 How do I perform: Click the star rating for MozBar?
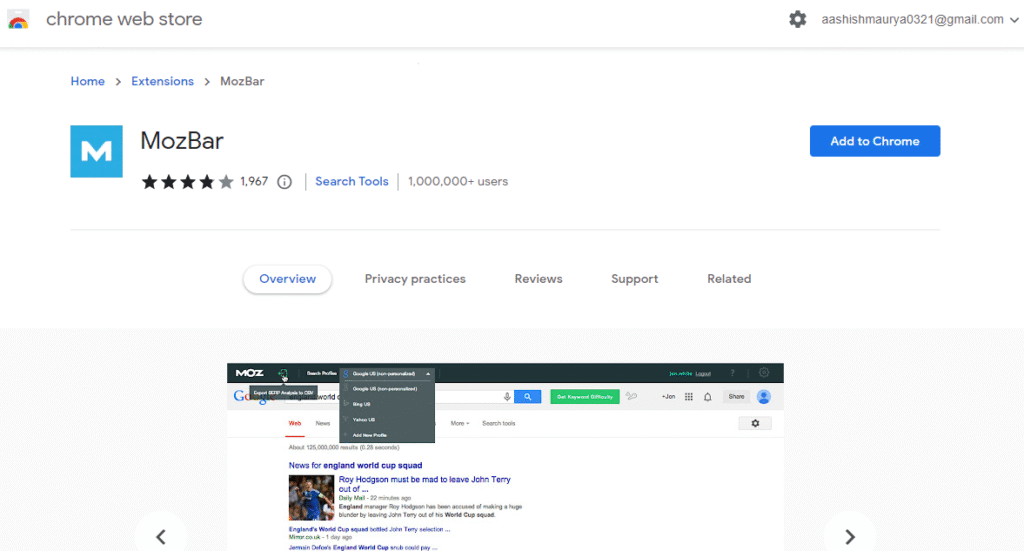(187, 181)
